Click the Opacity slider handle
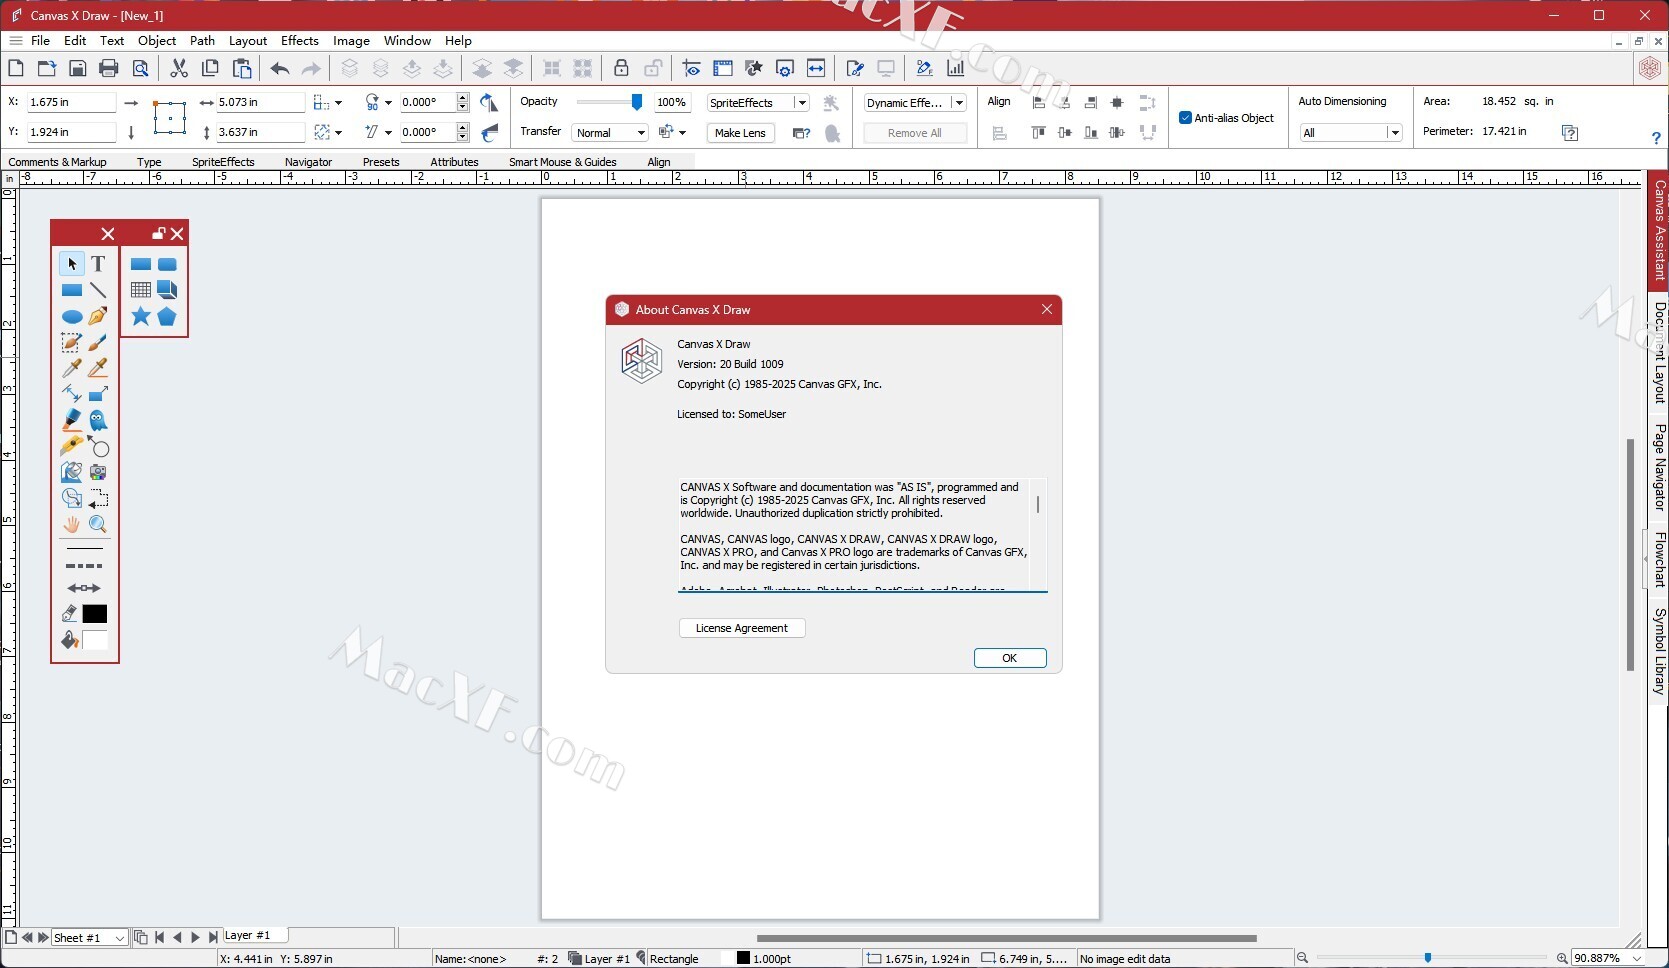 click(x=637, y=102)
